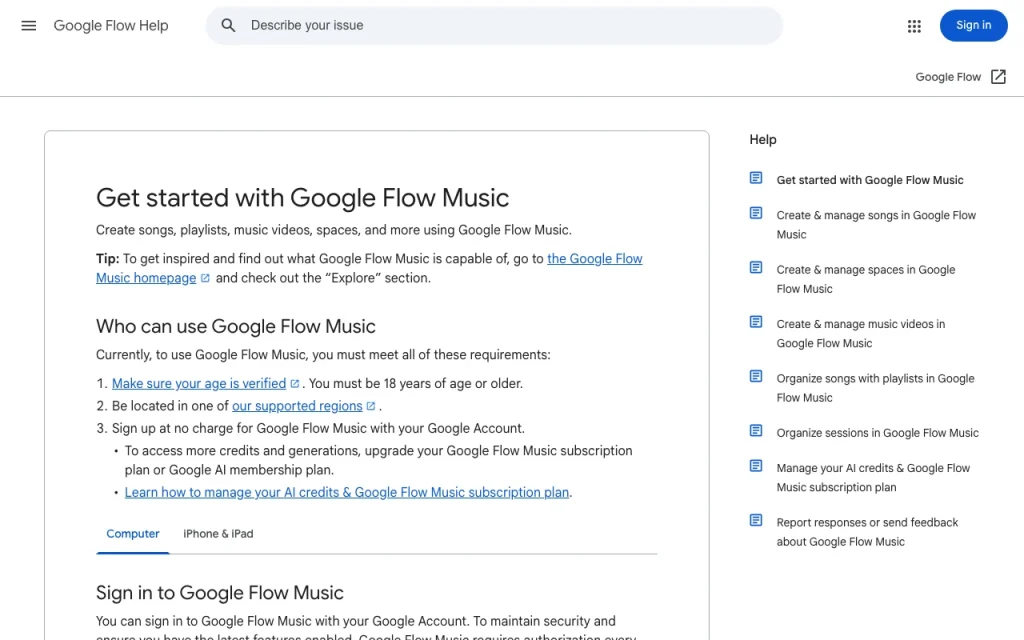1024x640 pixels.
Task: Open Create & manage spaces in Google Flow Music
Action: [x=865, y=279]
